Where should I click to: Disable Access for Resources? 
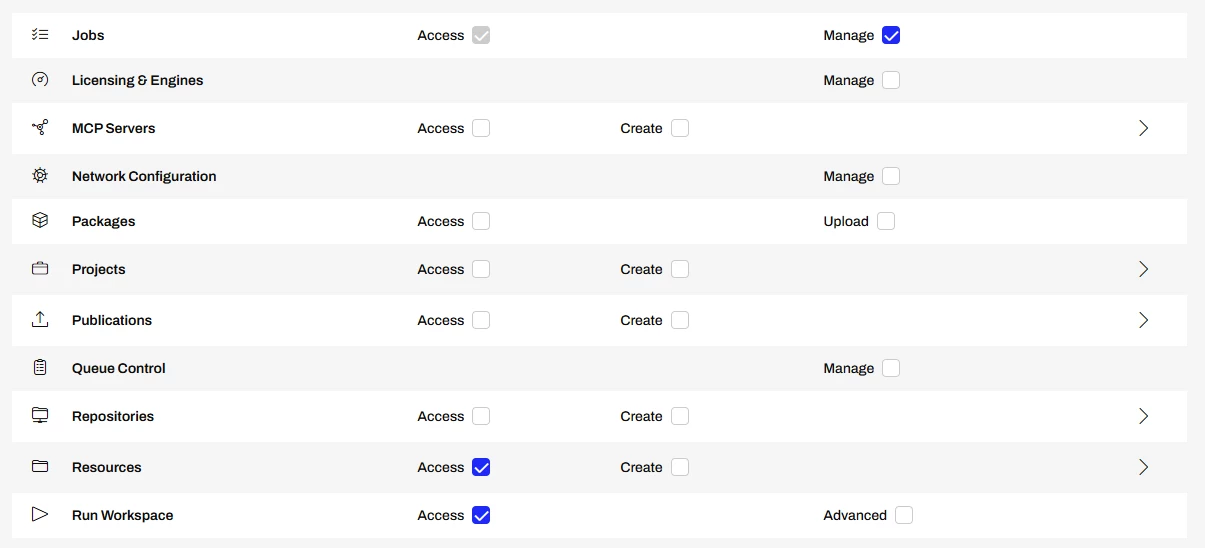[x=481, y=467]
